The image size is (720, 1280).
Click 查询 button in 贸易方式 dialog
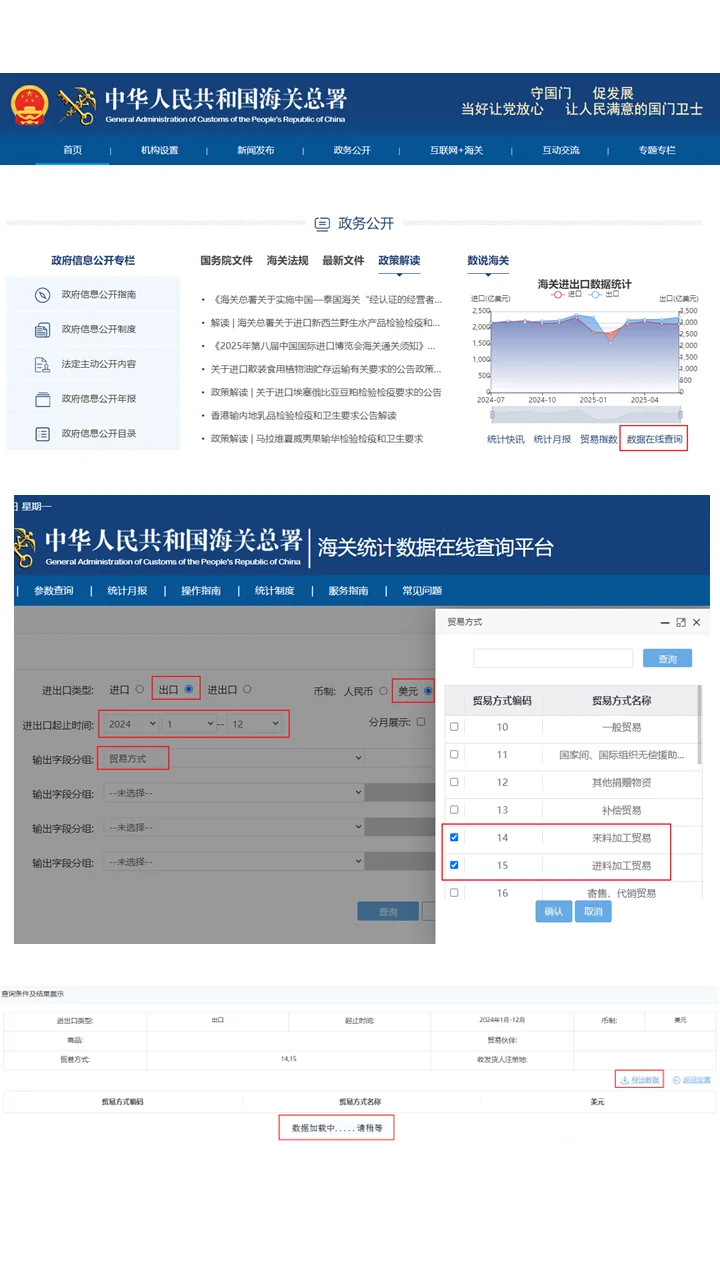point(668,659)
